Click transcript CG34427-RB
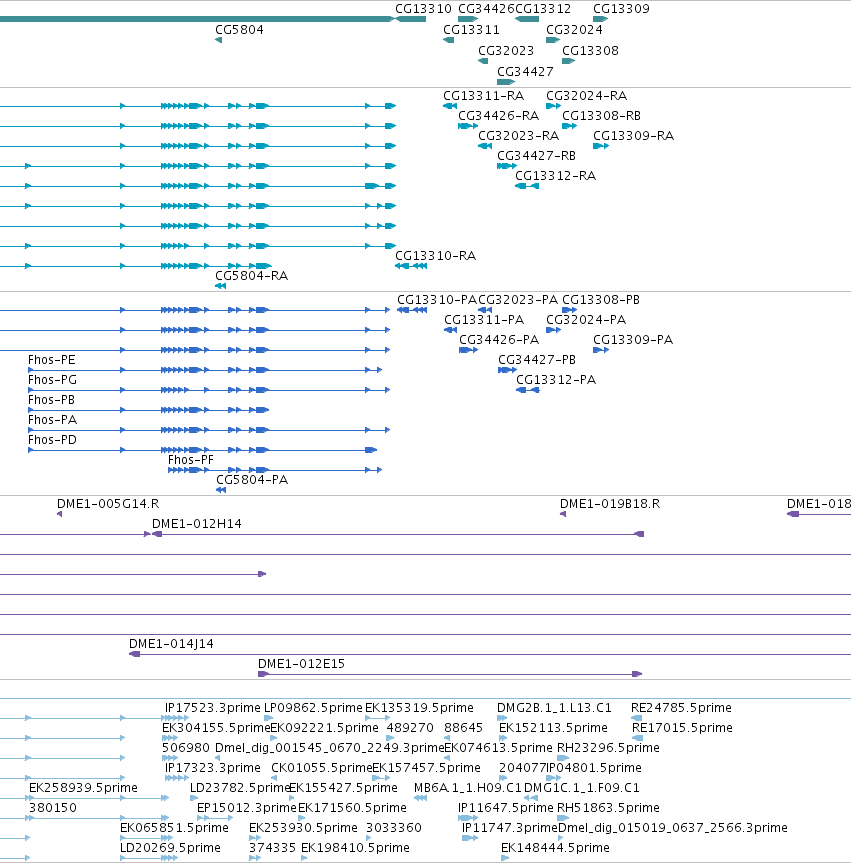851x863 pixels. tap(536, 156)
